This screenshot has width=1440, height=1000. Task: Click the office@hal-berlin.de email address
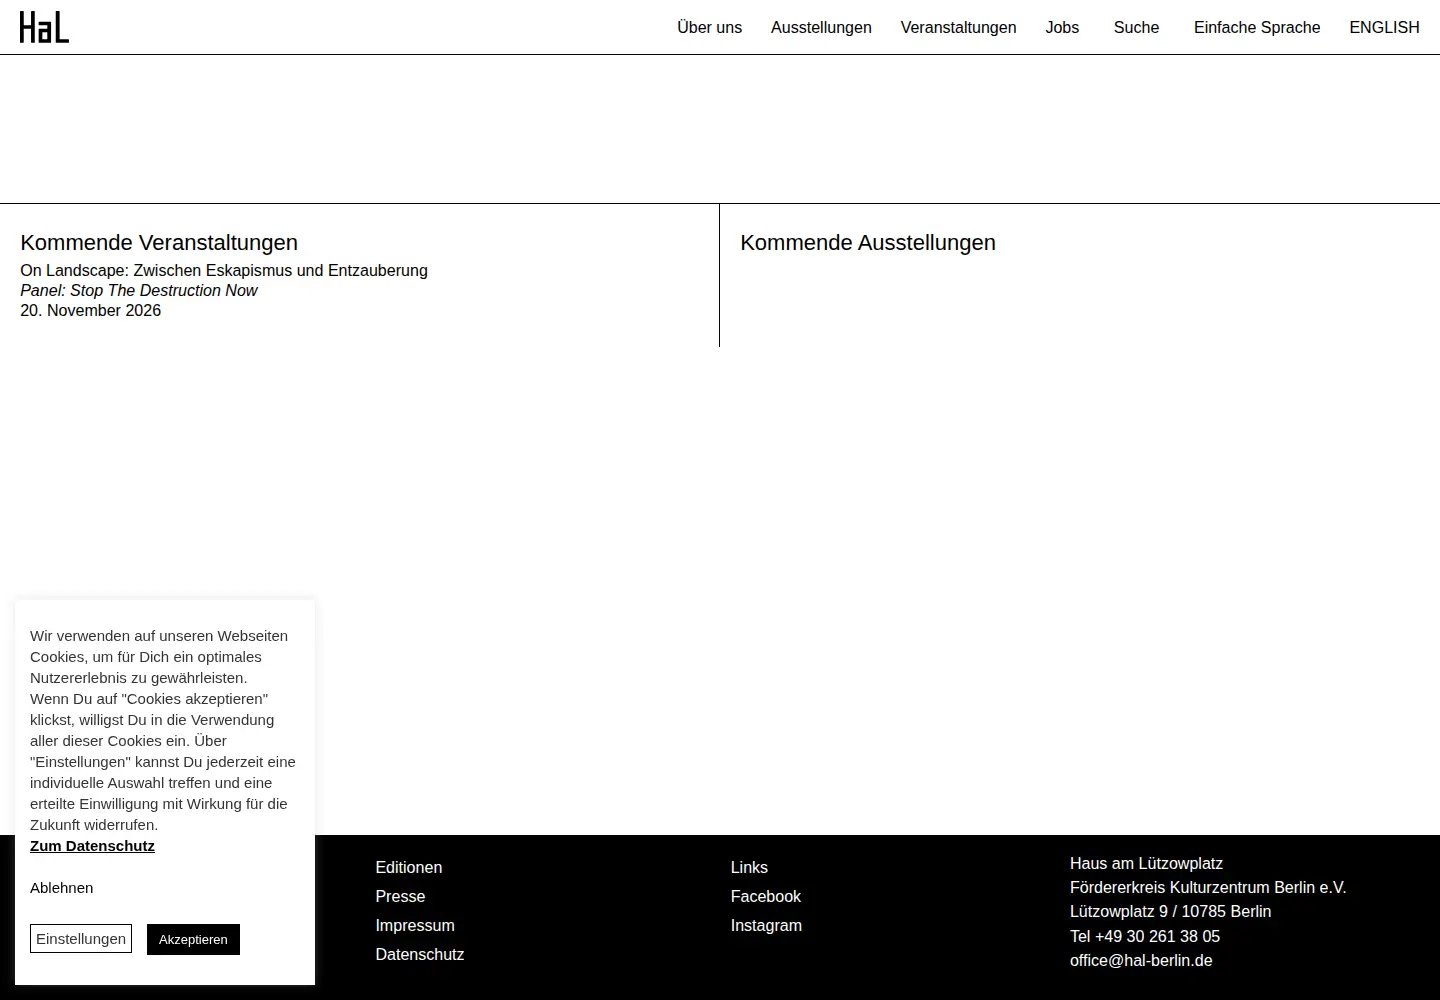(1141, 961)
